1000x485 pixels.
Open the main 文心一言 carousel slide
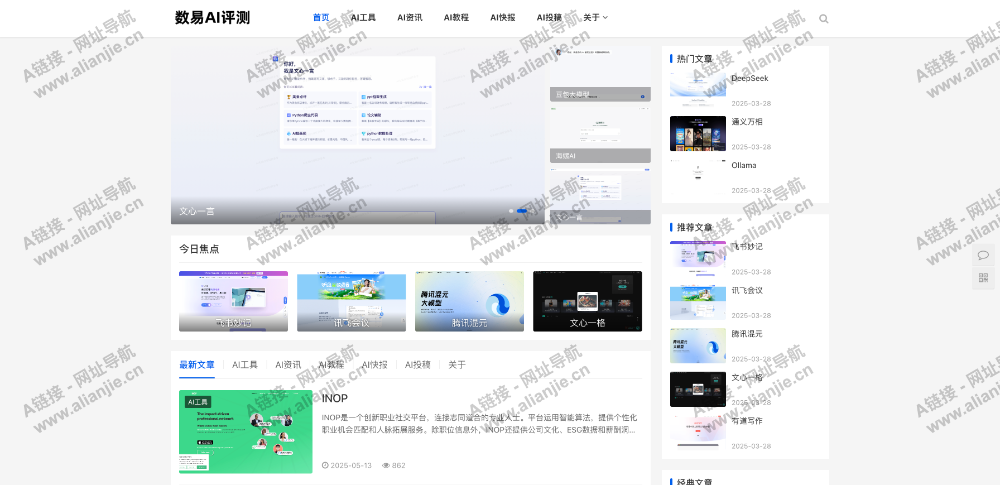click(357, 135)
